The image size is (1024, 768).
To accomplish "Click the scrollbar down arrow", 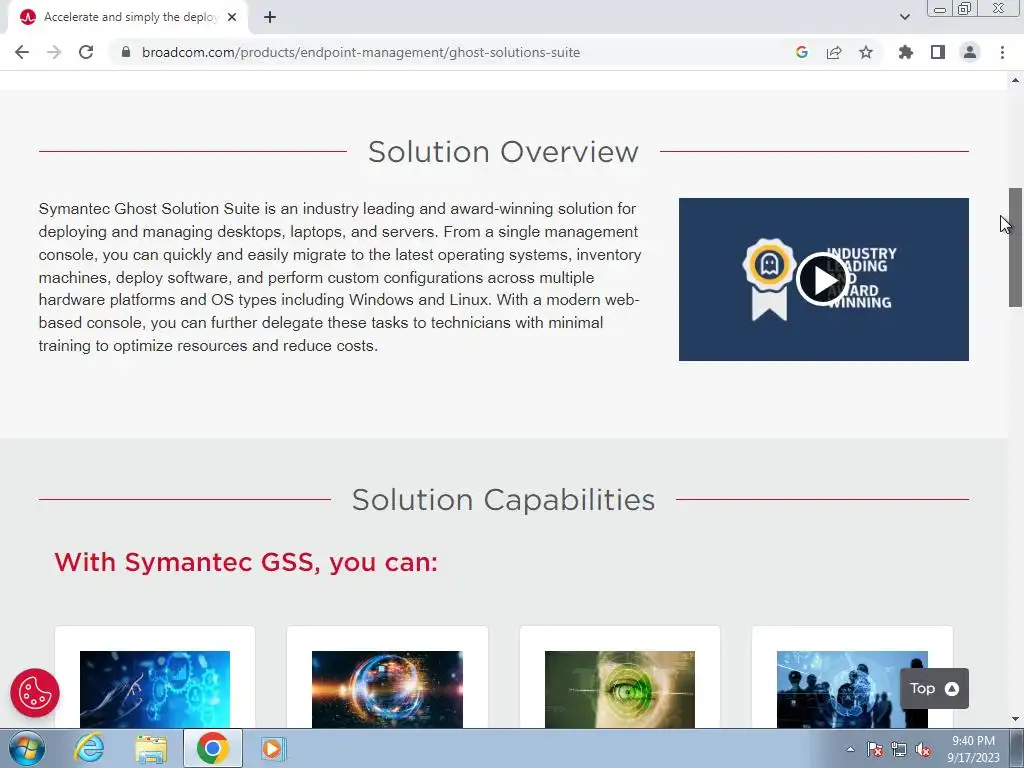I will click(x=1016, y=719).
